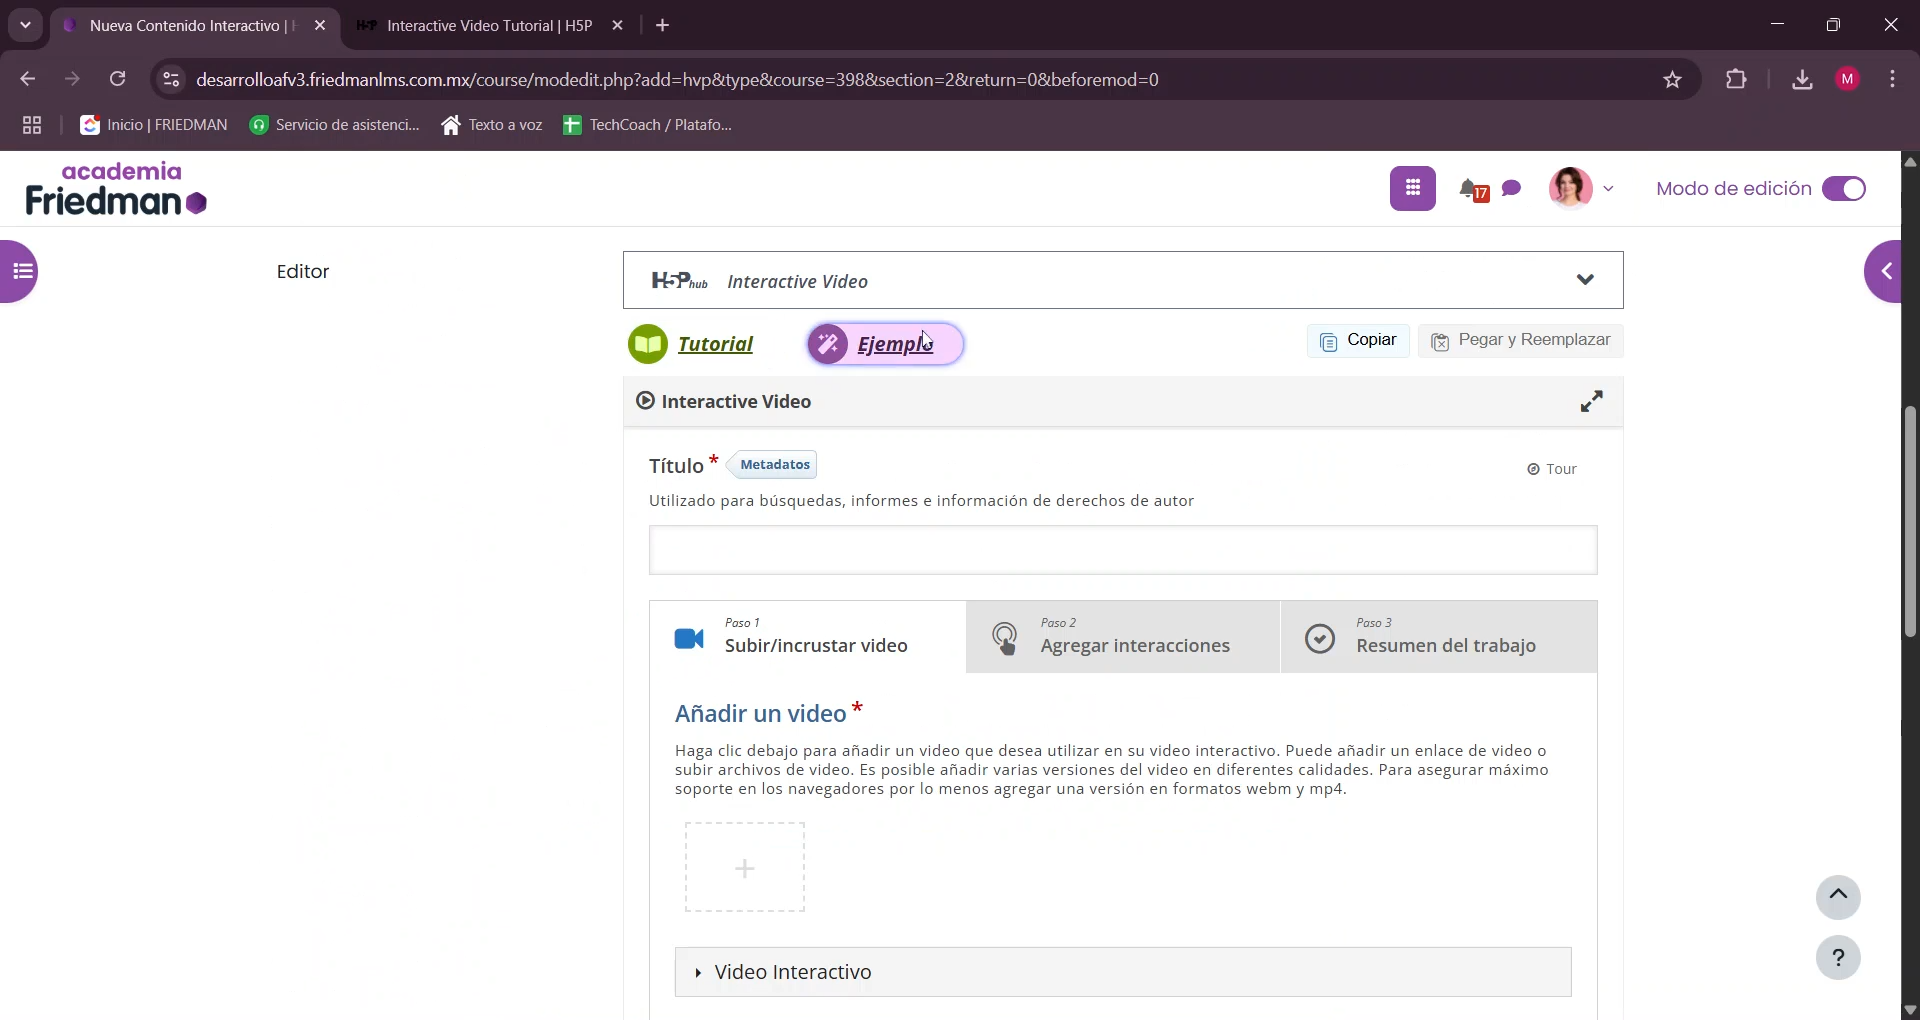Start the Tour guide
This screenshot has height=1020, width=1920.
click(x=1552, y=470)
